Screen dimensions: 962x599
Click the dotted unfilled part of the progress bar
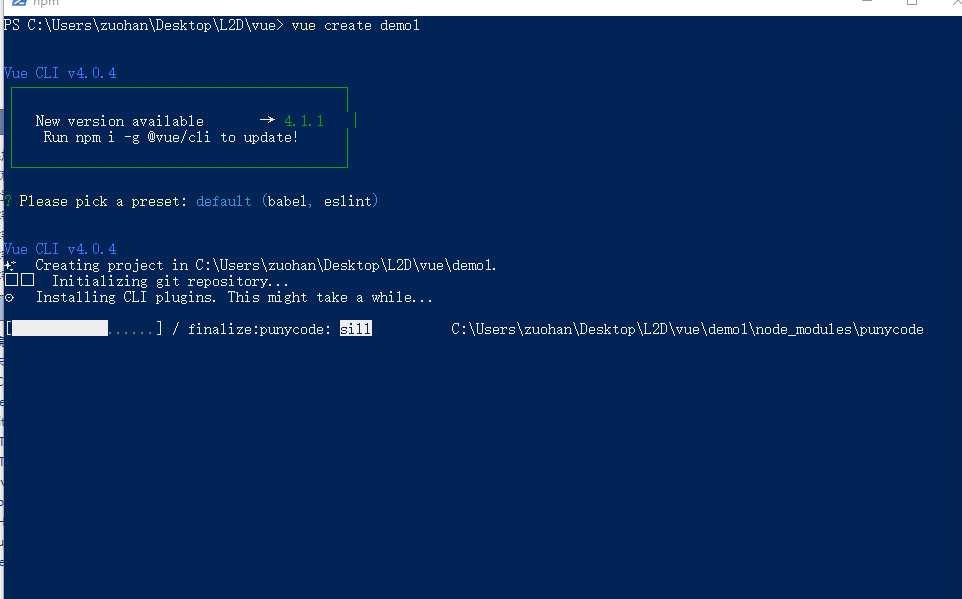pyautogui.click(x=131, y=330)
